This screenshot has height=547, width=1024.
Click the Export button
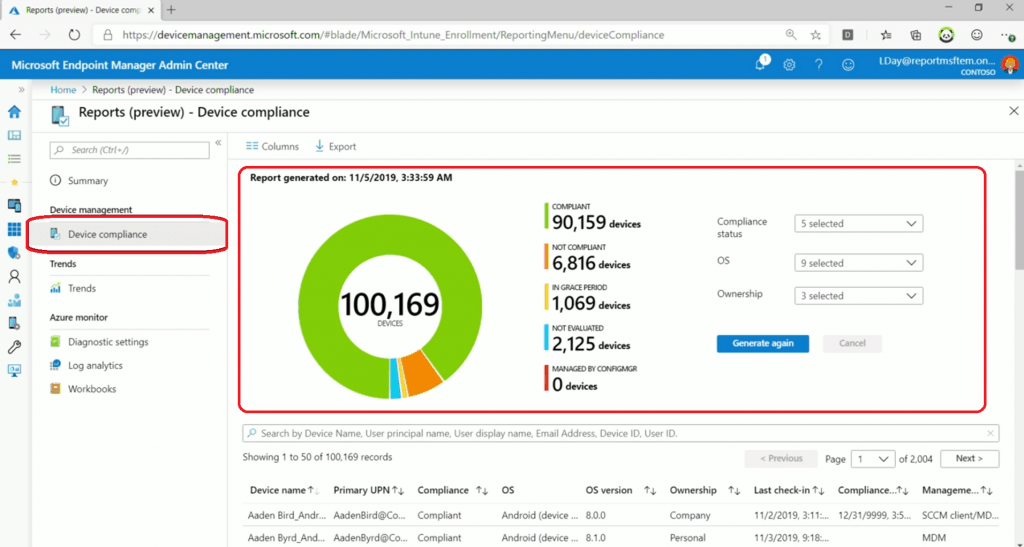[x=335, y=146]
